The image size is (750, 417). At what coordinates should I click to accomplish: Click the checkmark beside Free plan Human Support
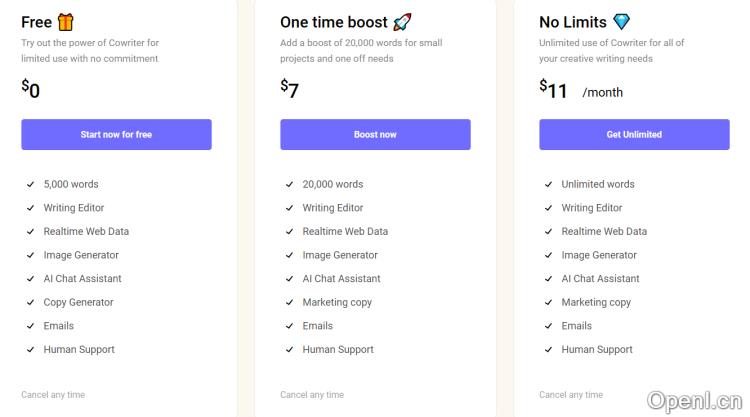pos(30,350)
